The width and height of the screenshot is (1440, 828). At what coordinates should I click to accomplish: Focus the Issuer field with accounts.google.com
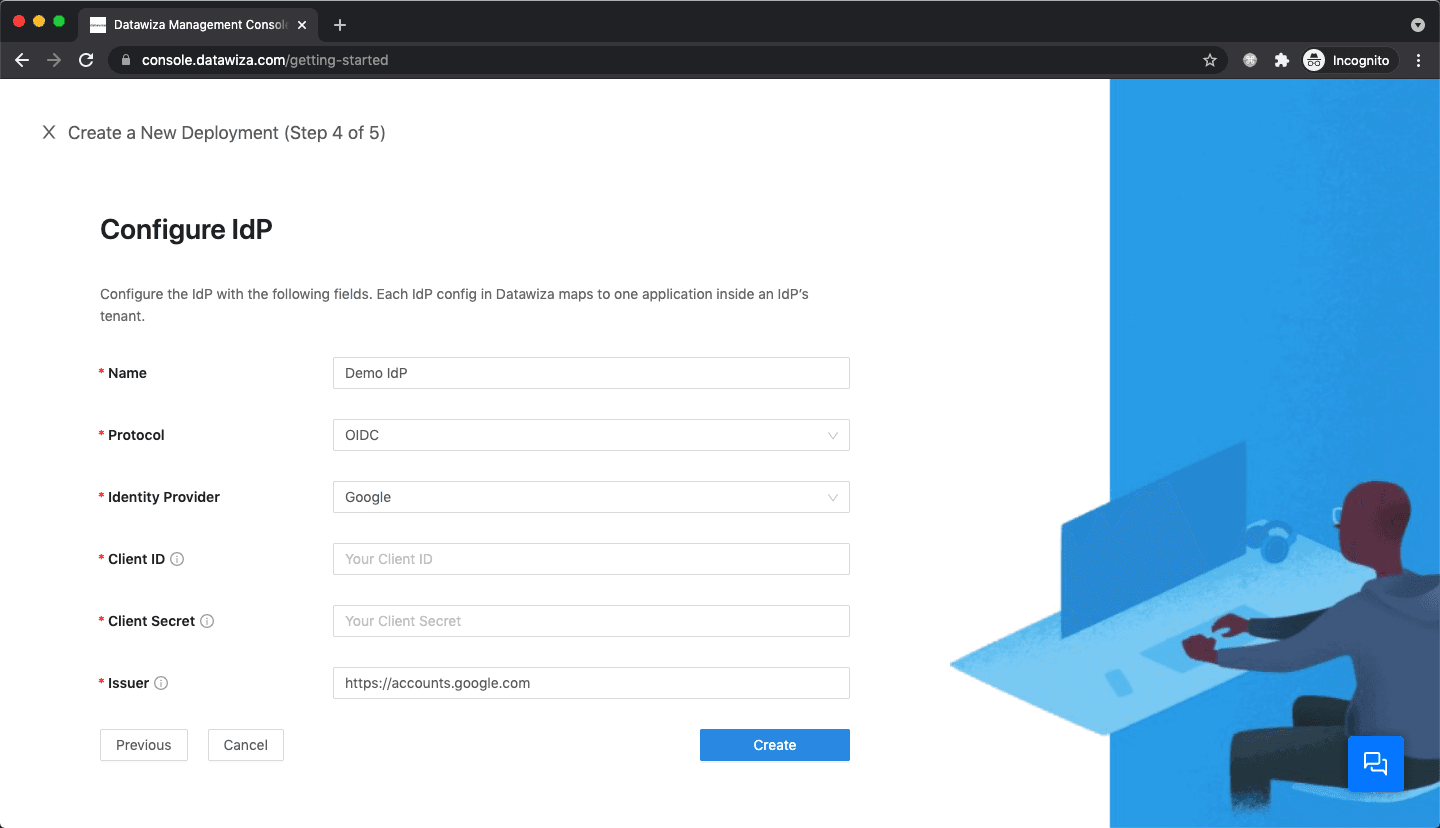click(591, 683)
